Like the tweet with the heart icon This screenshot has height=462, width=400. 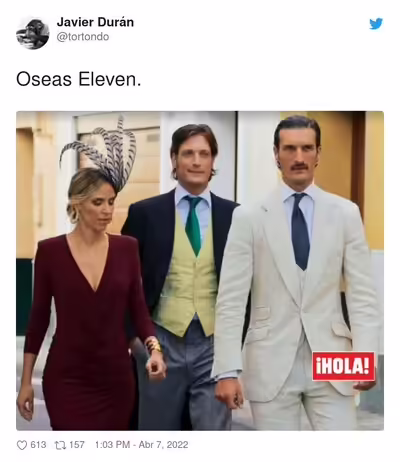click(22, 445)
